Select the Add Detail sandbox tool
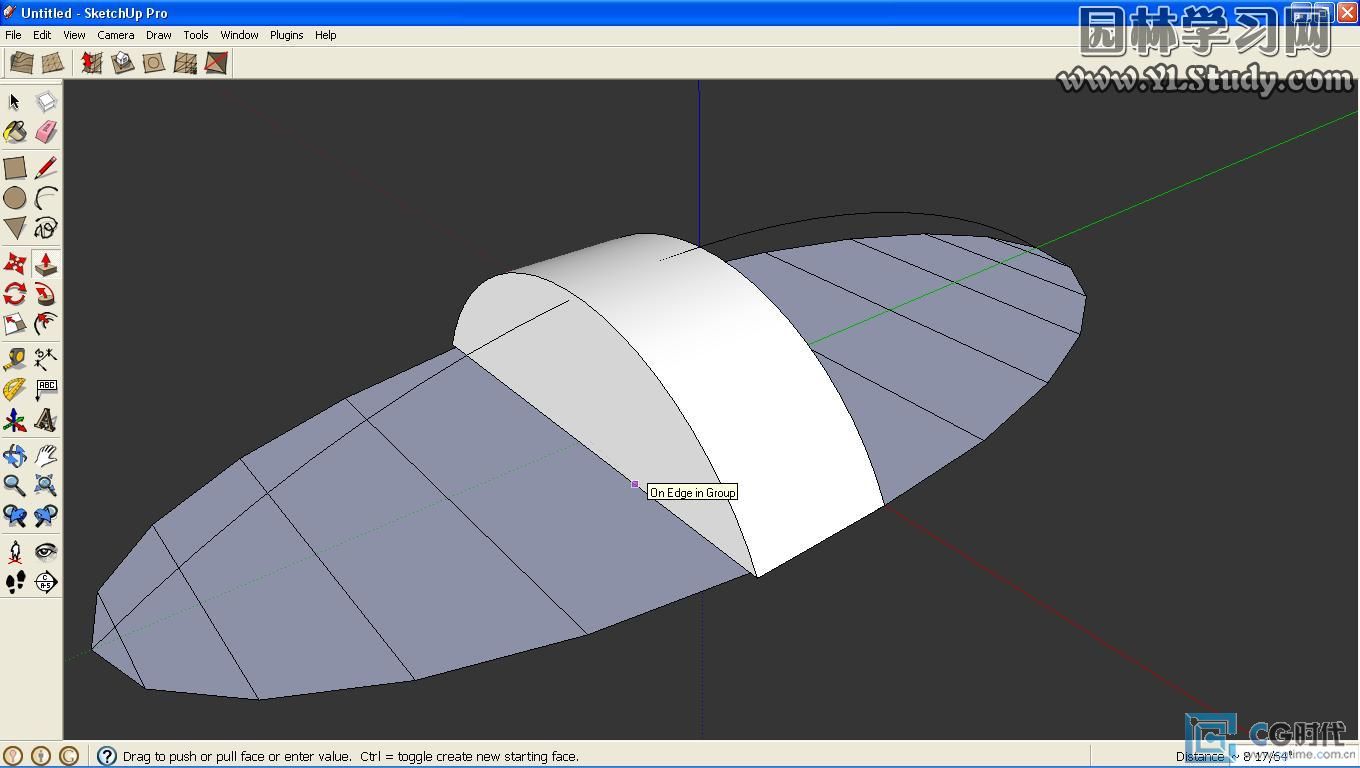The image size is (1360, 768). pos(185,63)
